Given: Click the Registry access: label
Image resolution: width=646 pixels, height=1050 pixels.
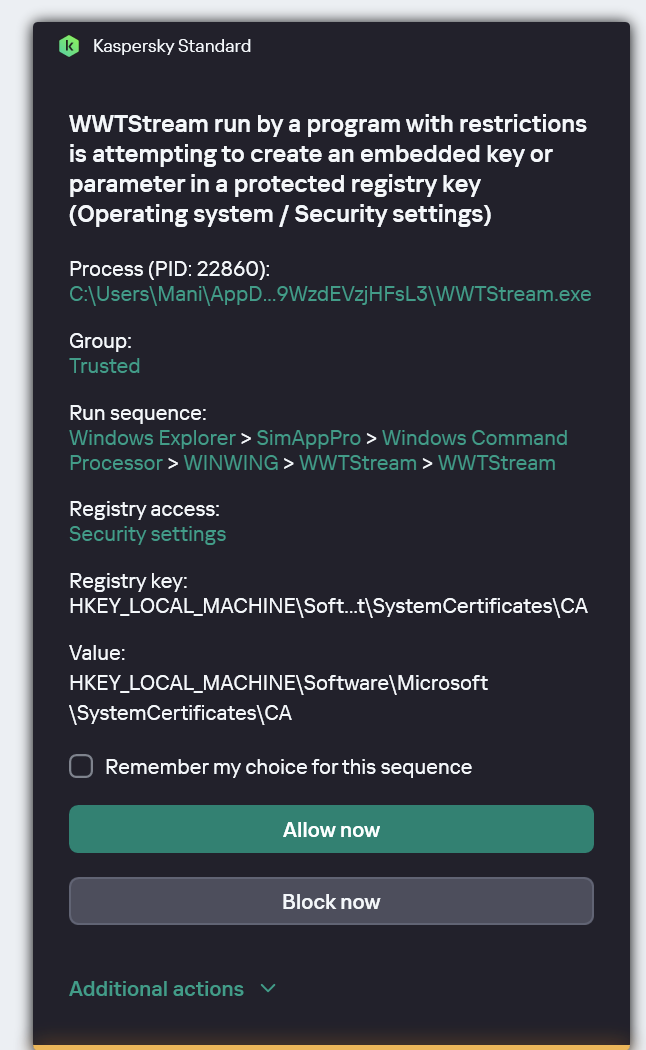Looking at the screenshot, I should click(145, 509).
